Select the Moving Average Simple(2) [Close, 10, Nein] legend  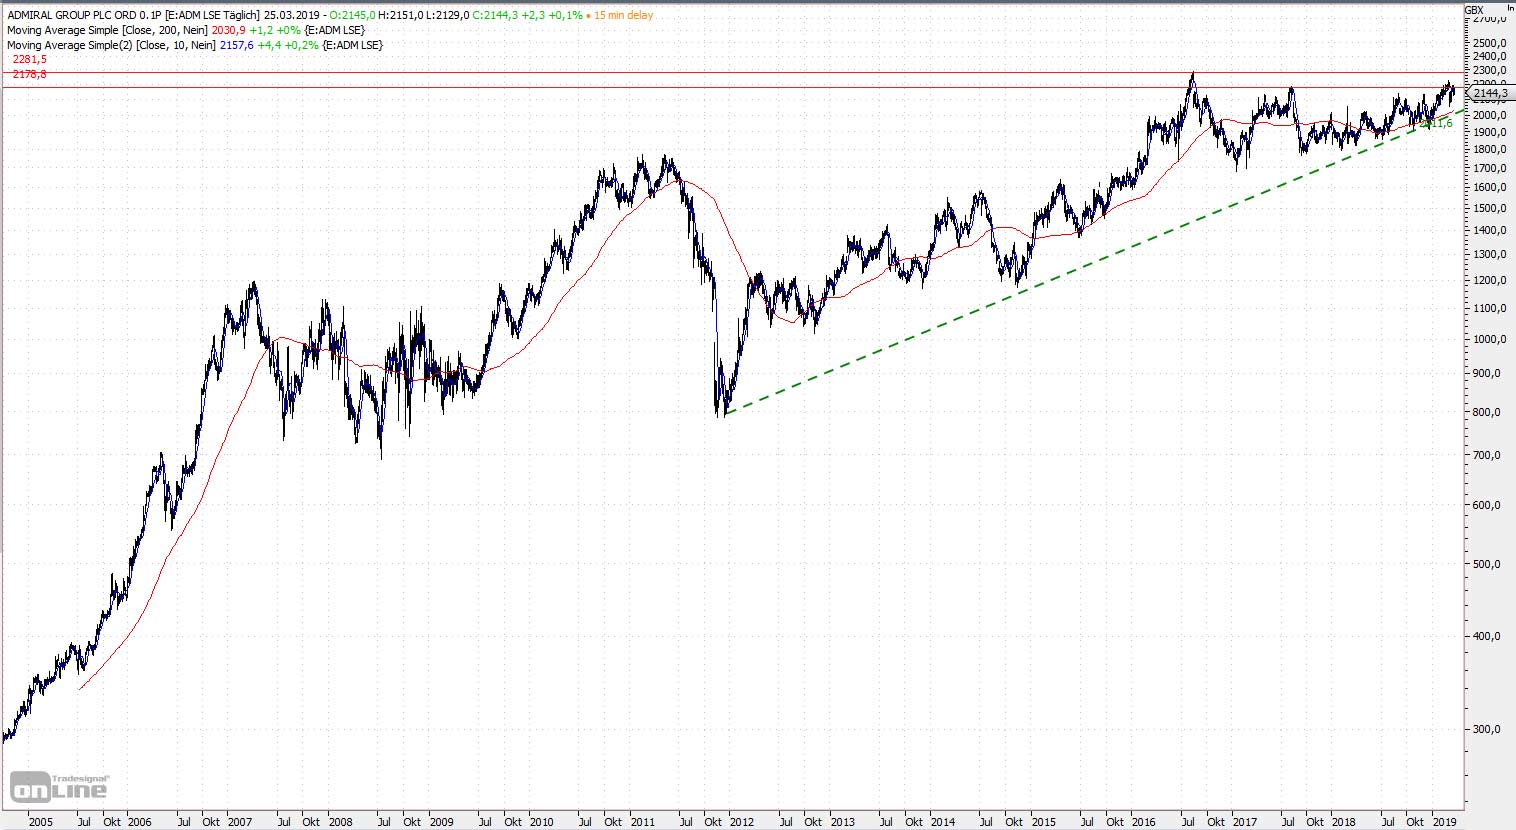pyautogui.click(x=111, y=45)
